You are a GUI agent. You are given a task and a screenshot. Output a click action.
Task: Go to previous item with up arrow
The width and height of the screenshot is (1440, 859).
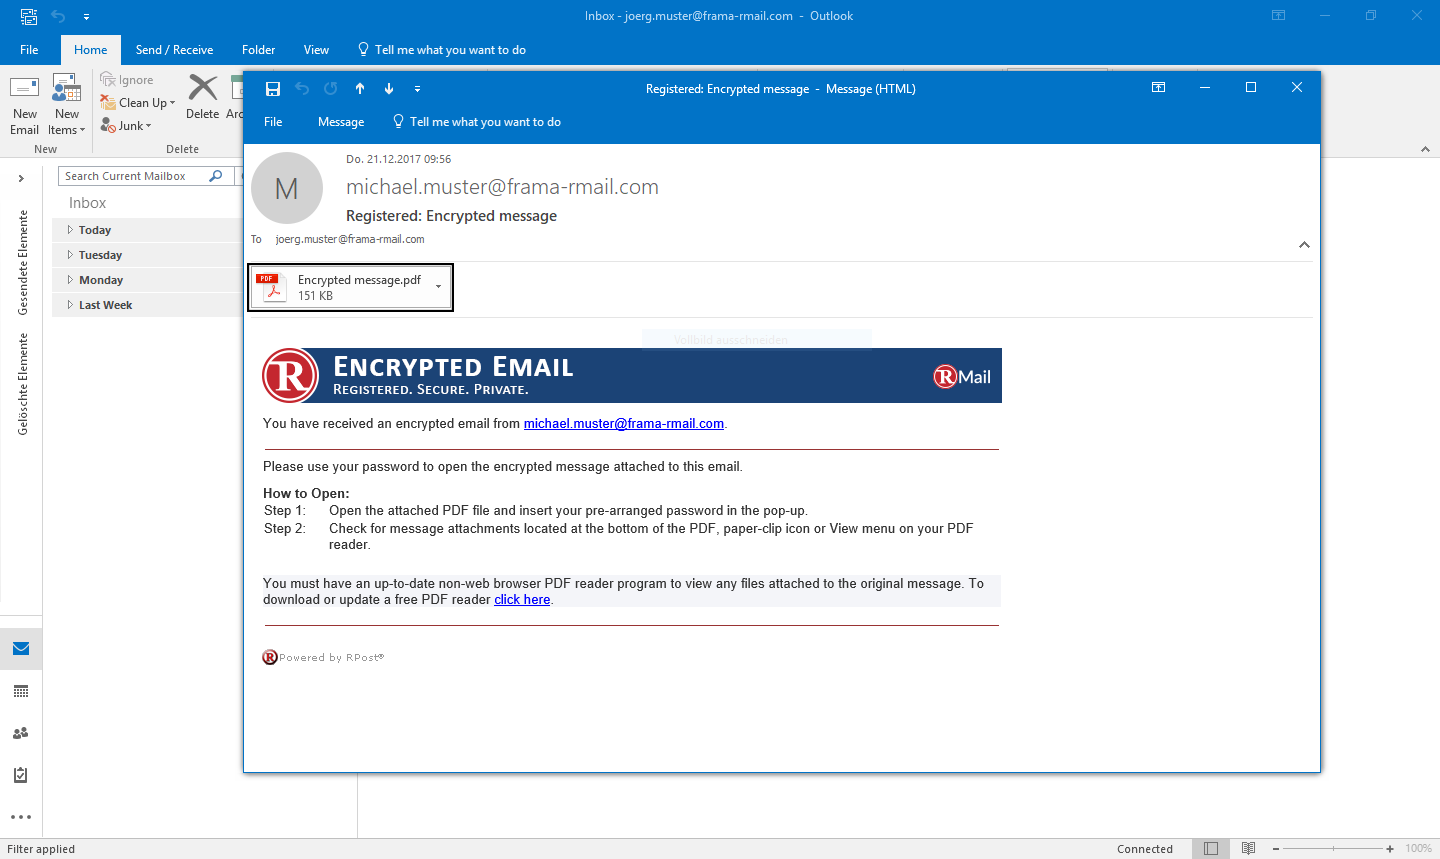pos(360,89)
